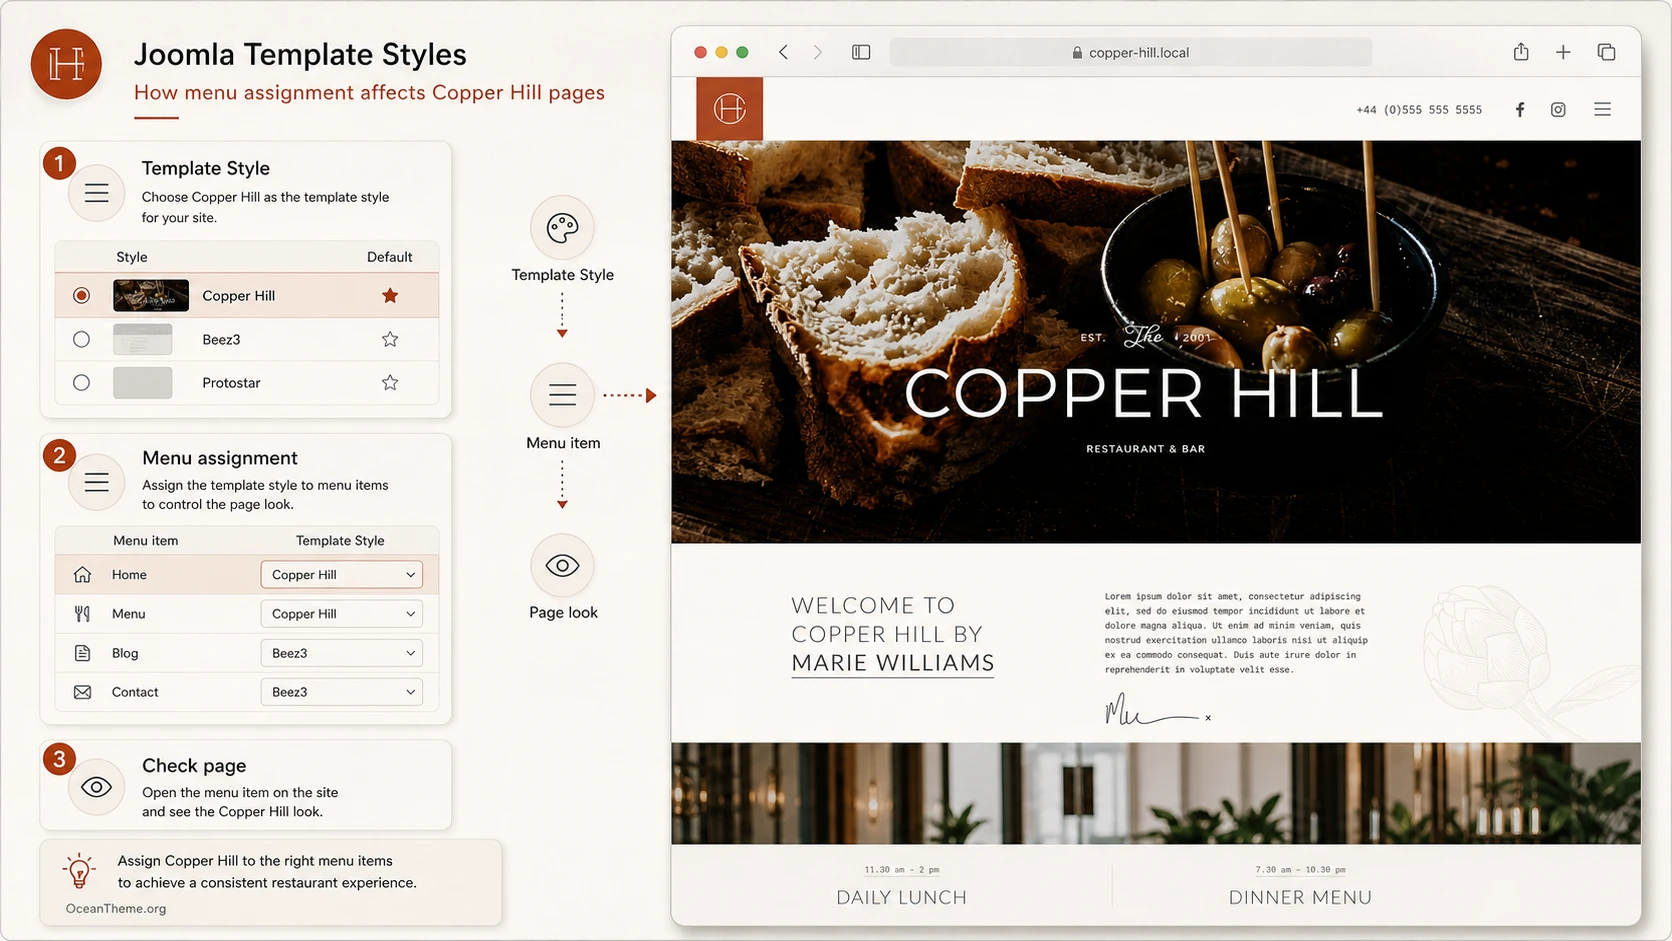
Task: Click the Beez3 style thumbnail
Action: pyautogui.click(x=143, y=340)
